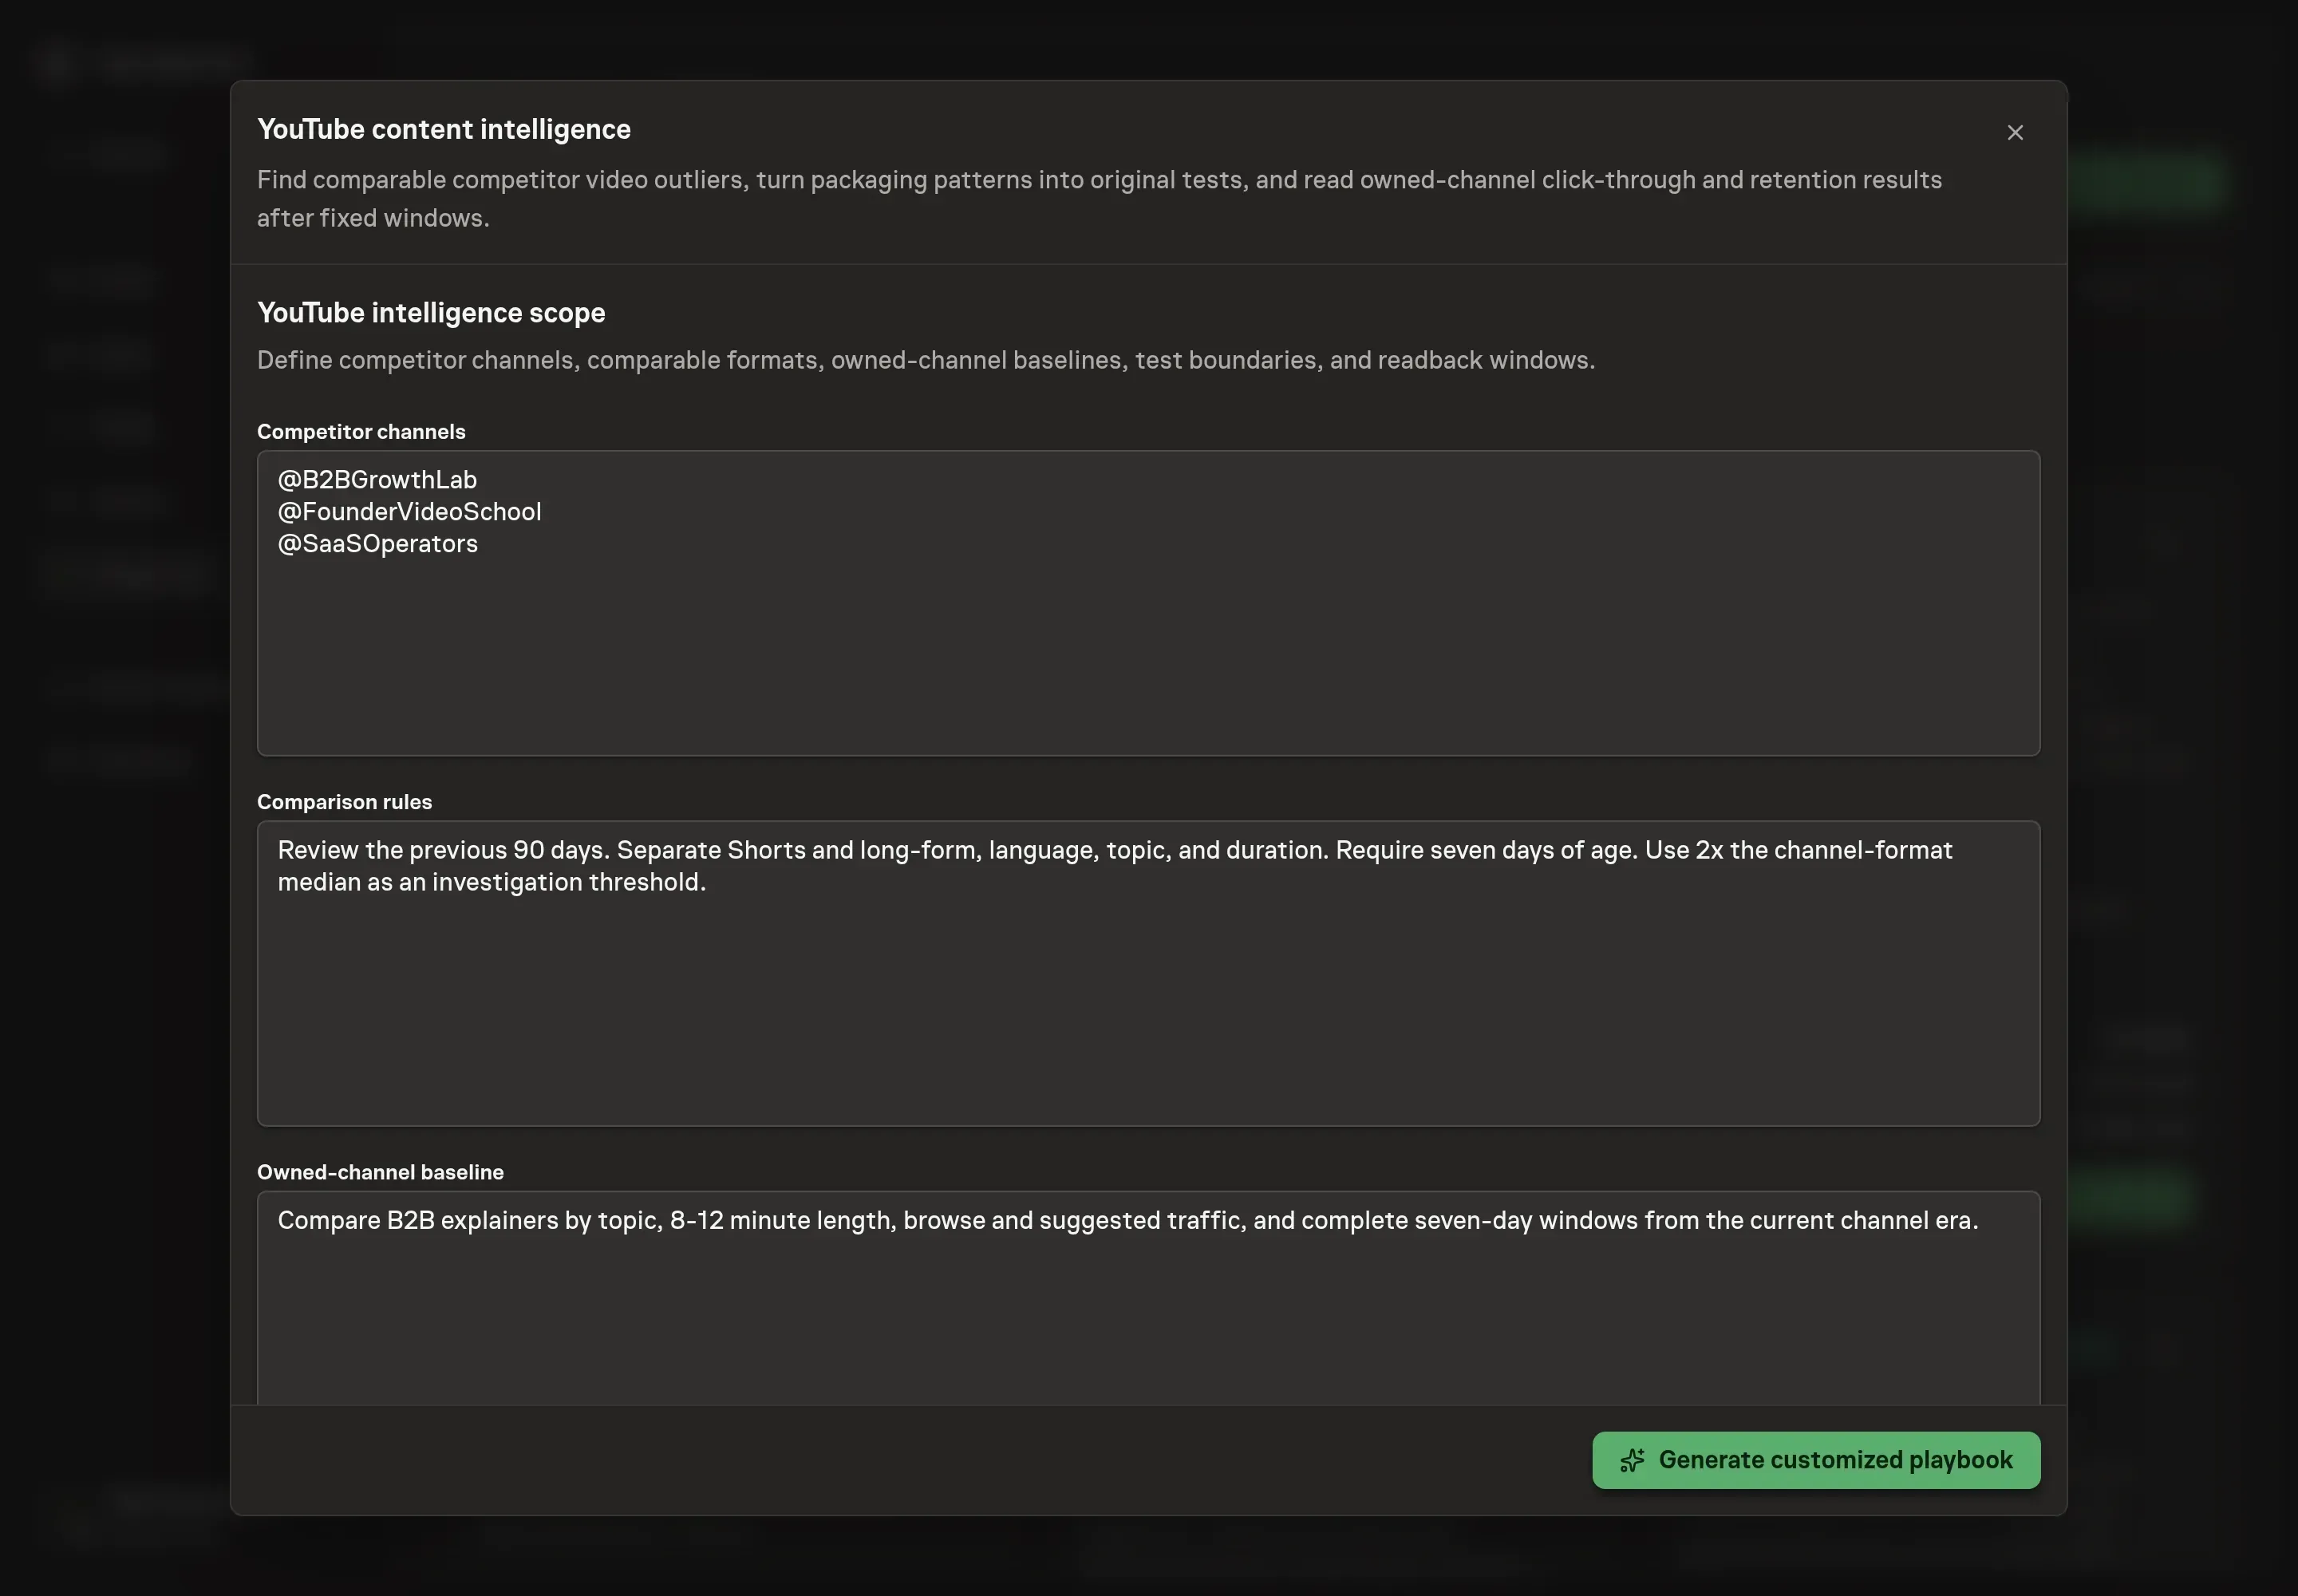Click Generate customized playbook button
2298x1596 pixels.
[x=1816, y=1460]
